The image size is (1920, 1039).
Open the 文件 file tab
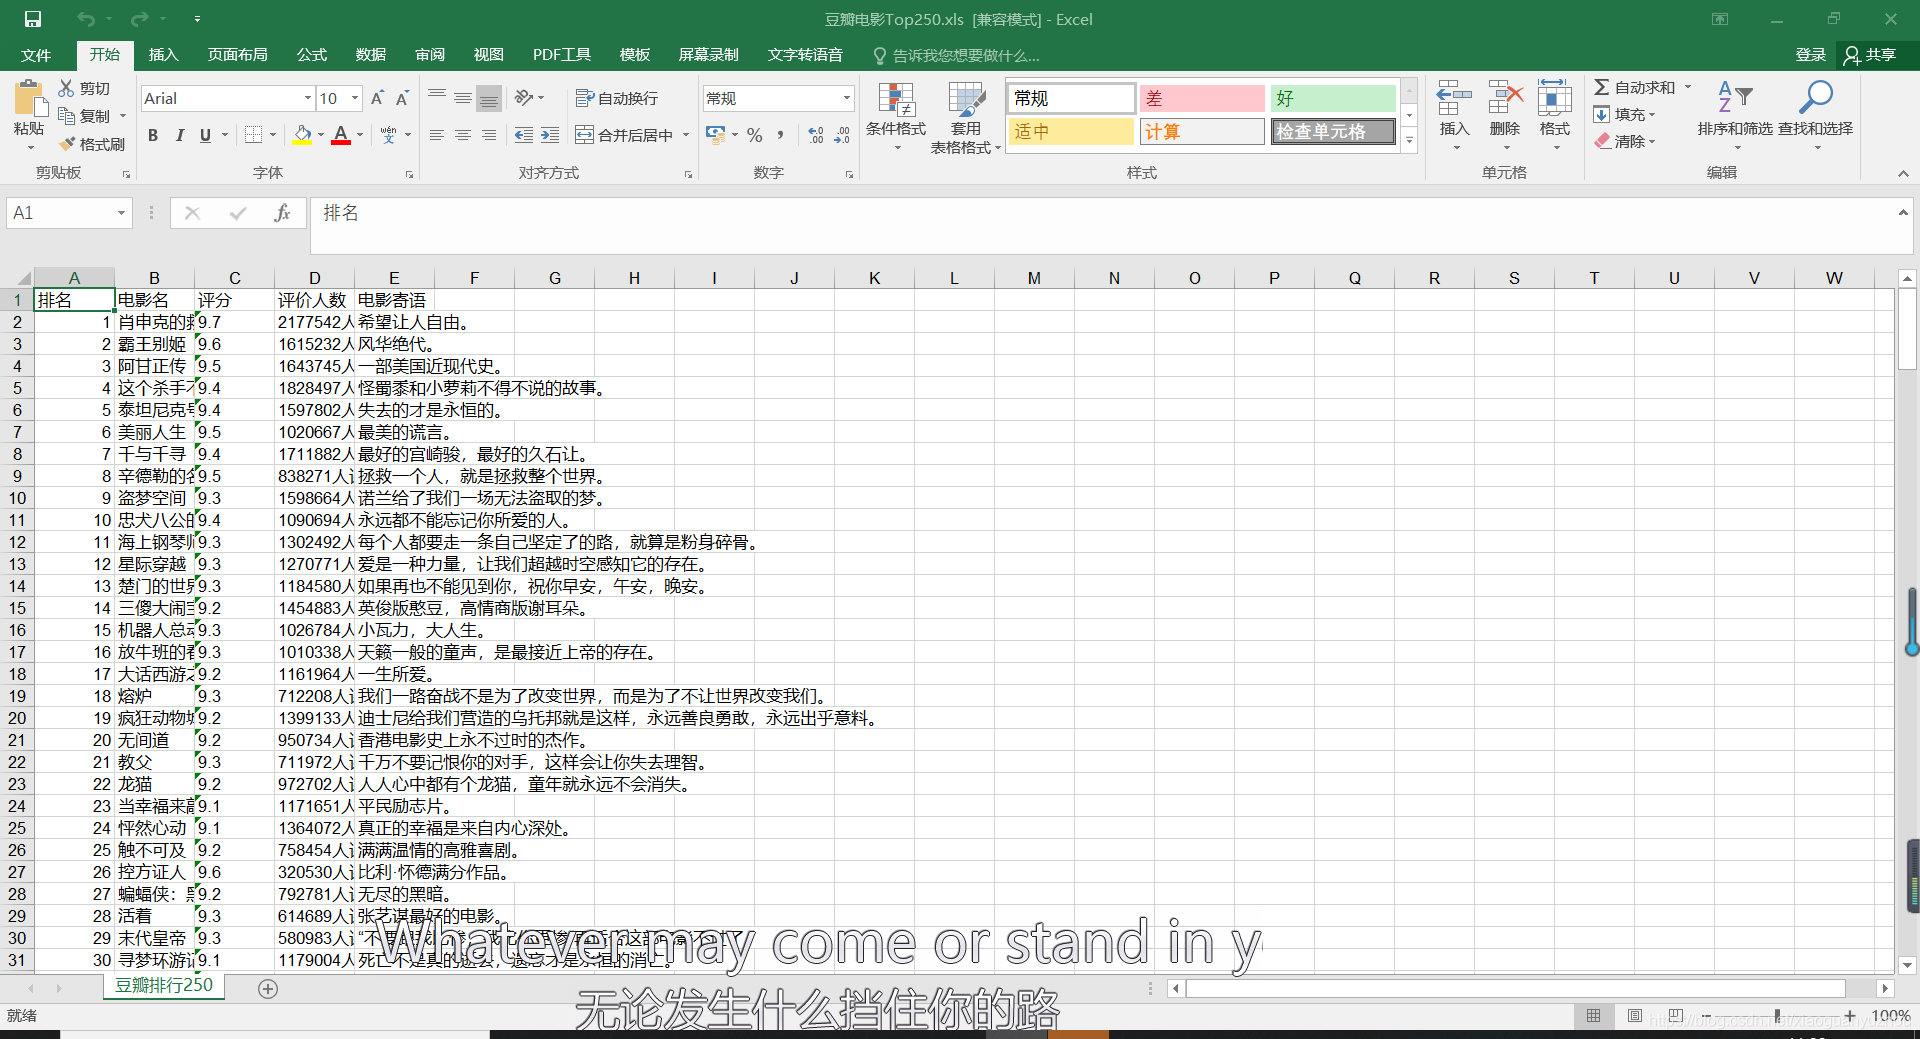click(x=36, y=55)
